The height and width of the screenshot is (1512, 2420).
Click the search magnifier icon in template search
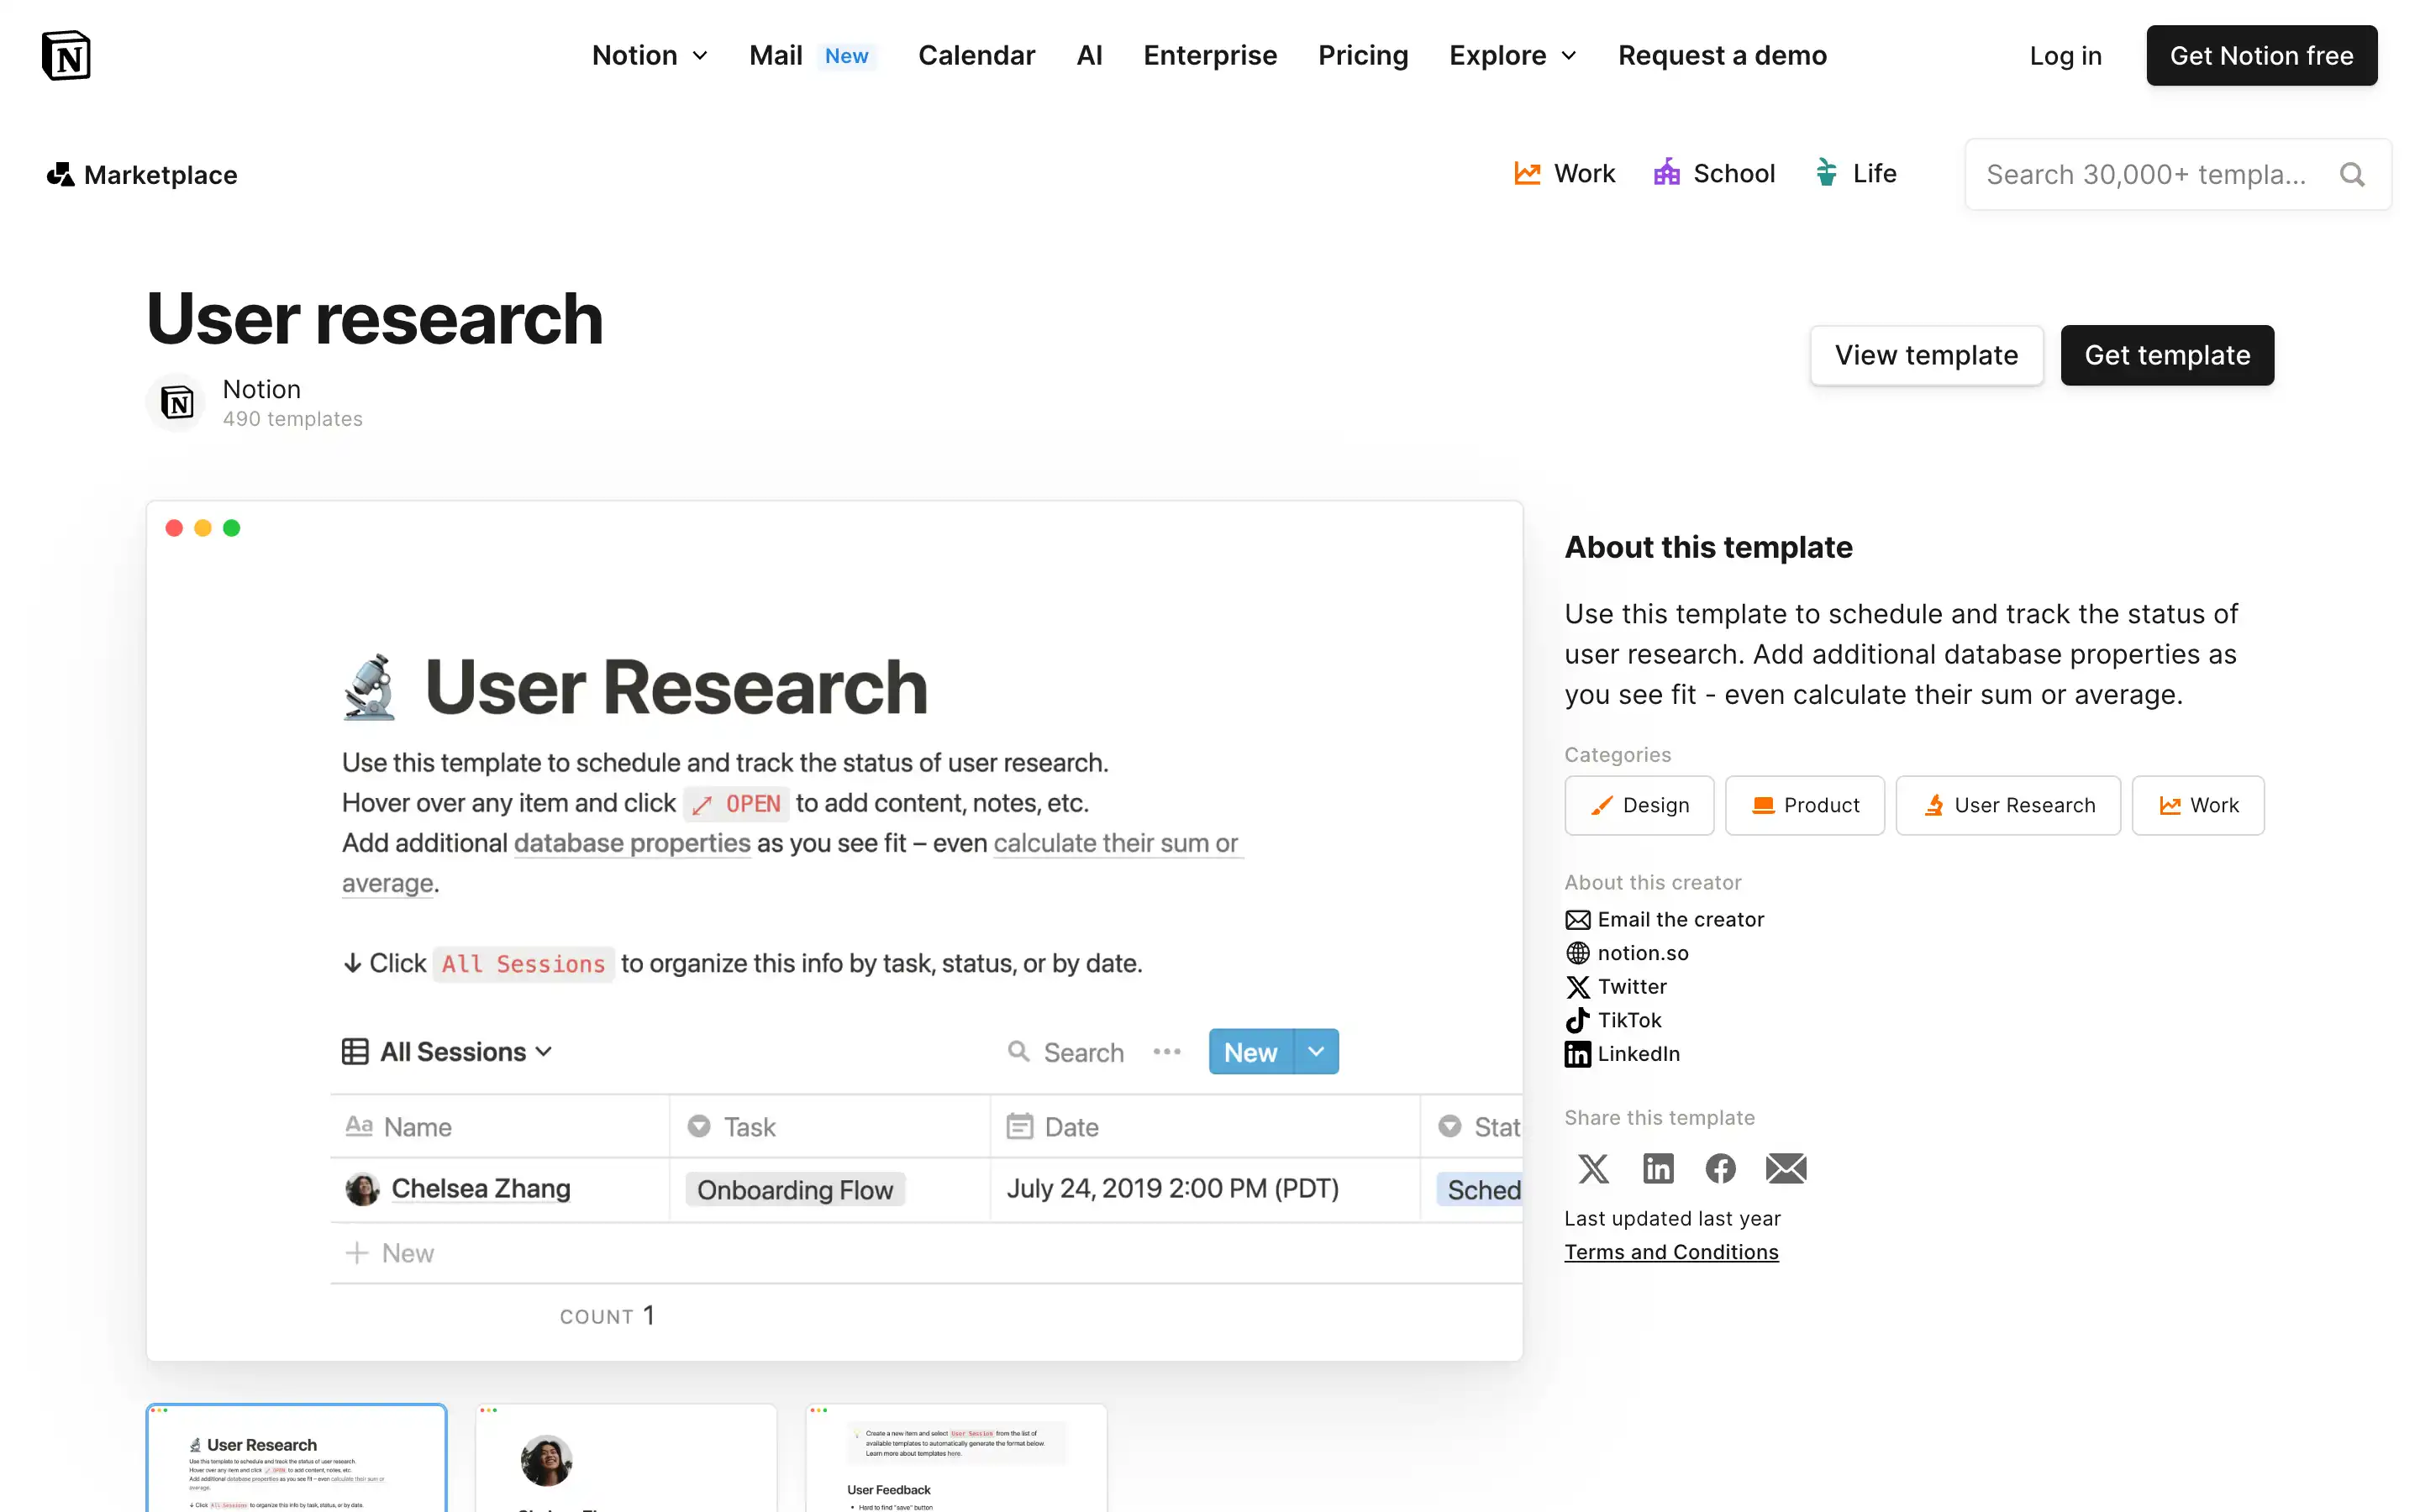(x=2352, y=175)
